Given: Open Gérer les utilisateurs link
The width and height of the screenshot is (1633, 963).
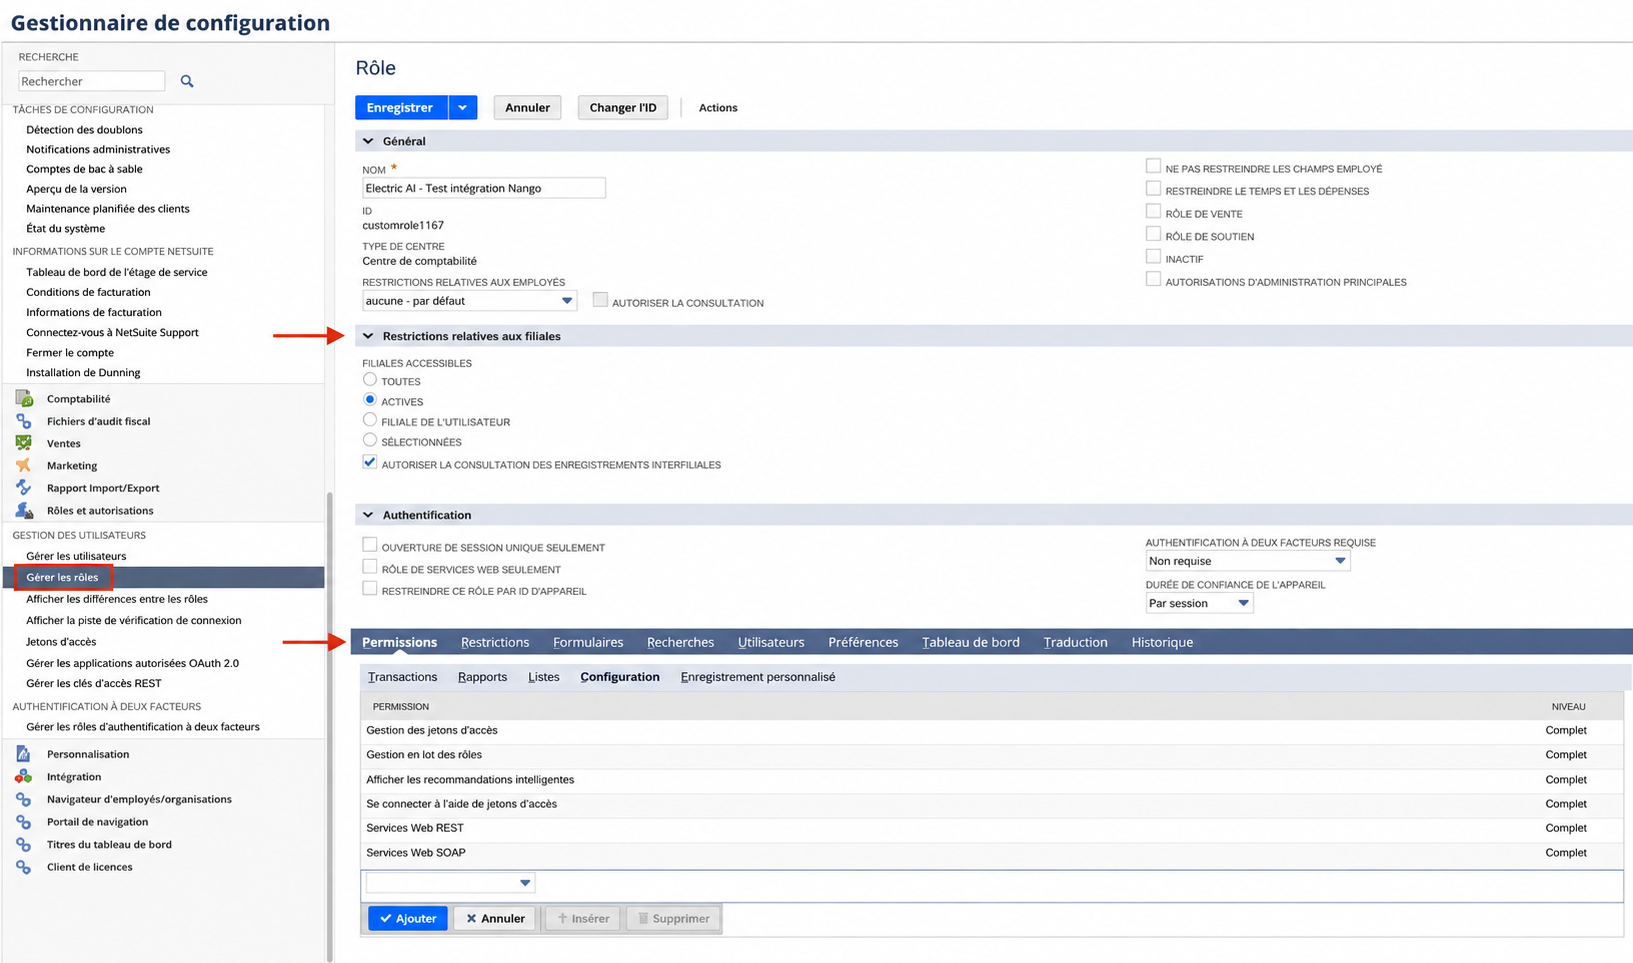Looking at the screenshot, I should coord(76,556).
